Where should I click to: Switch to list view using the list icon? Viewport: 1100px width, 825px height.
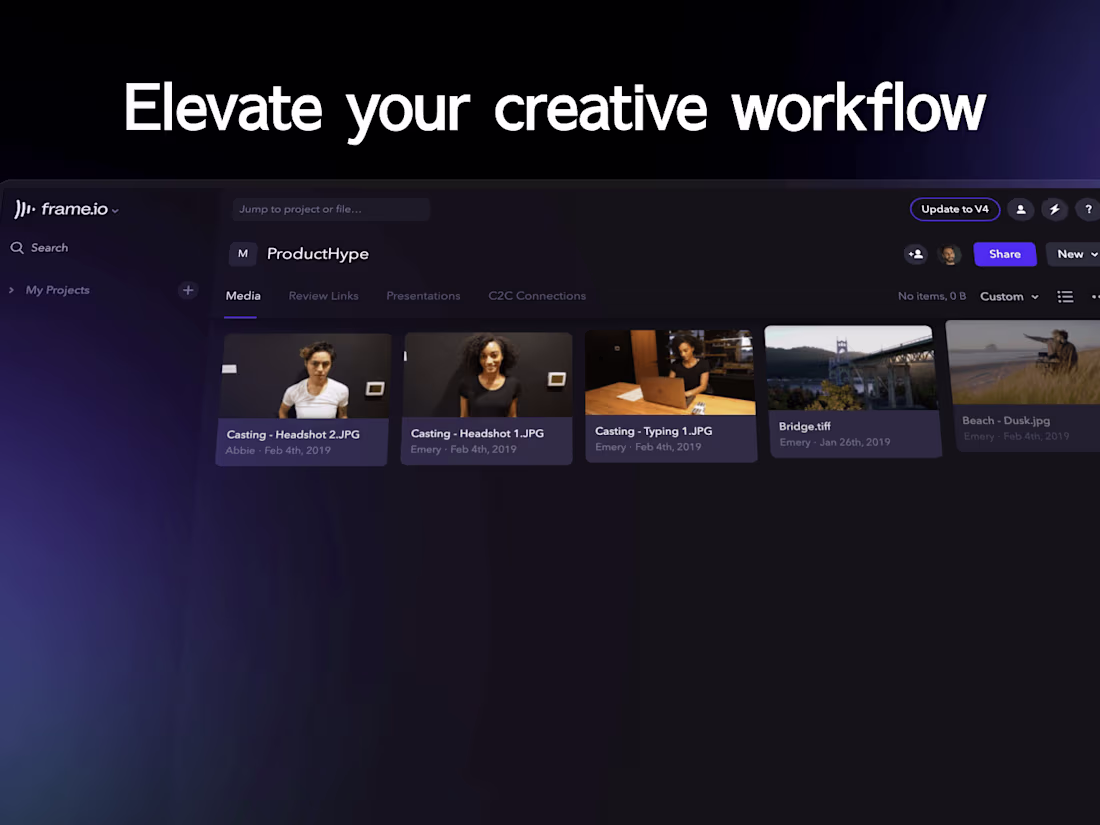tap(1065, 296)
